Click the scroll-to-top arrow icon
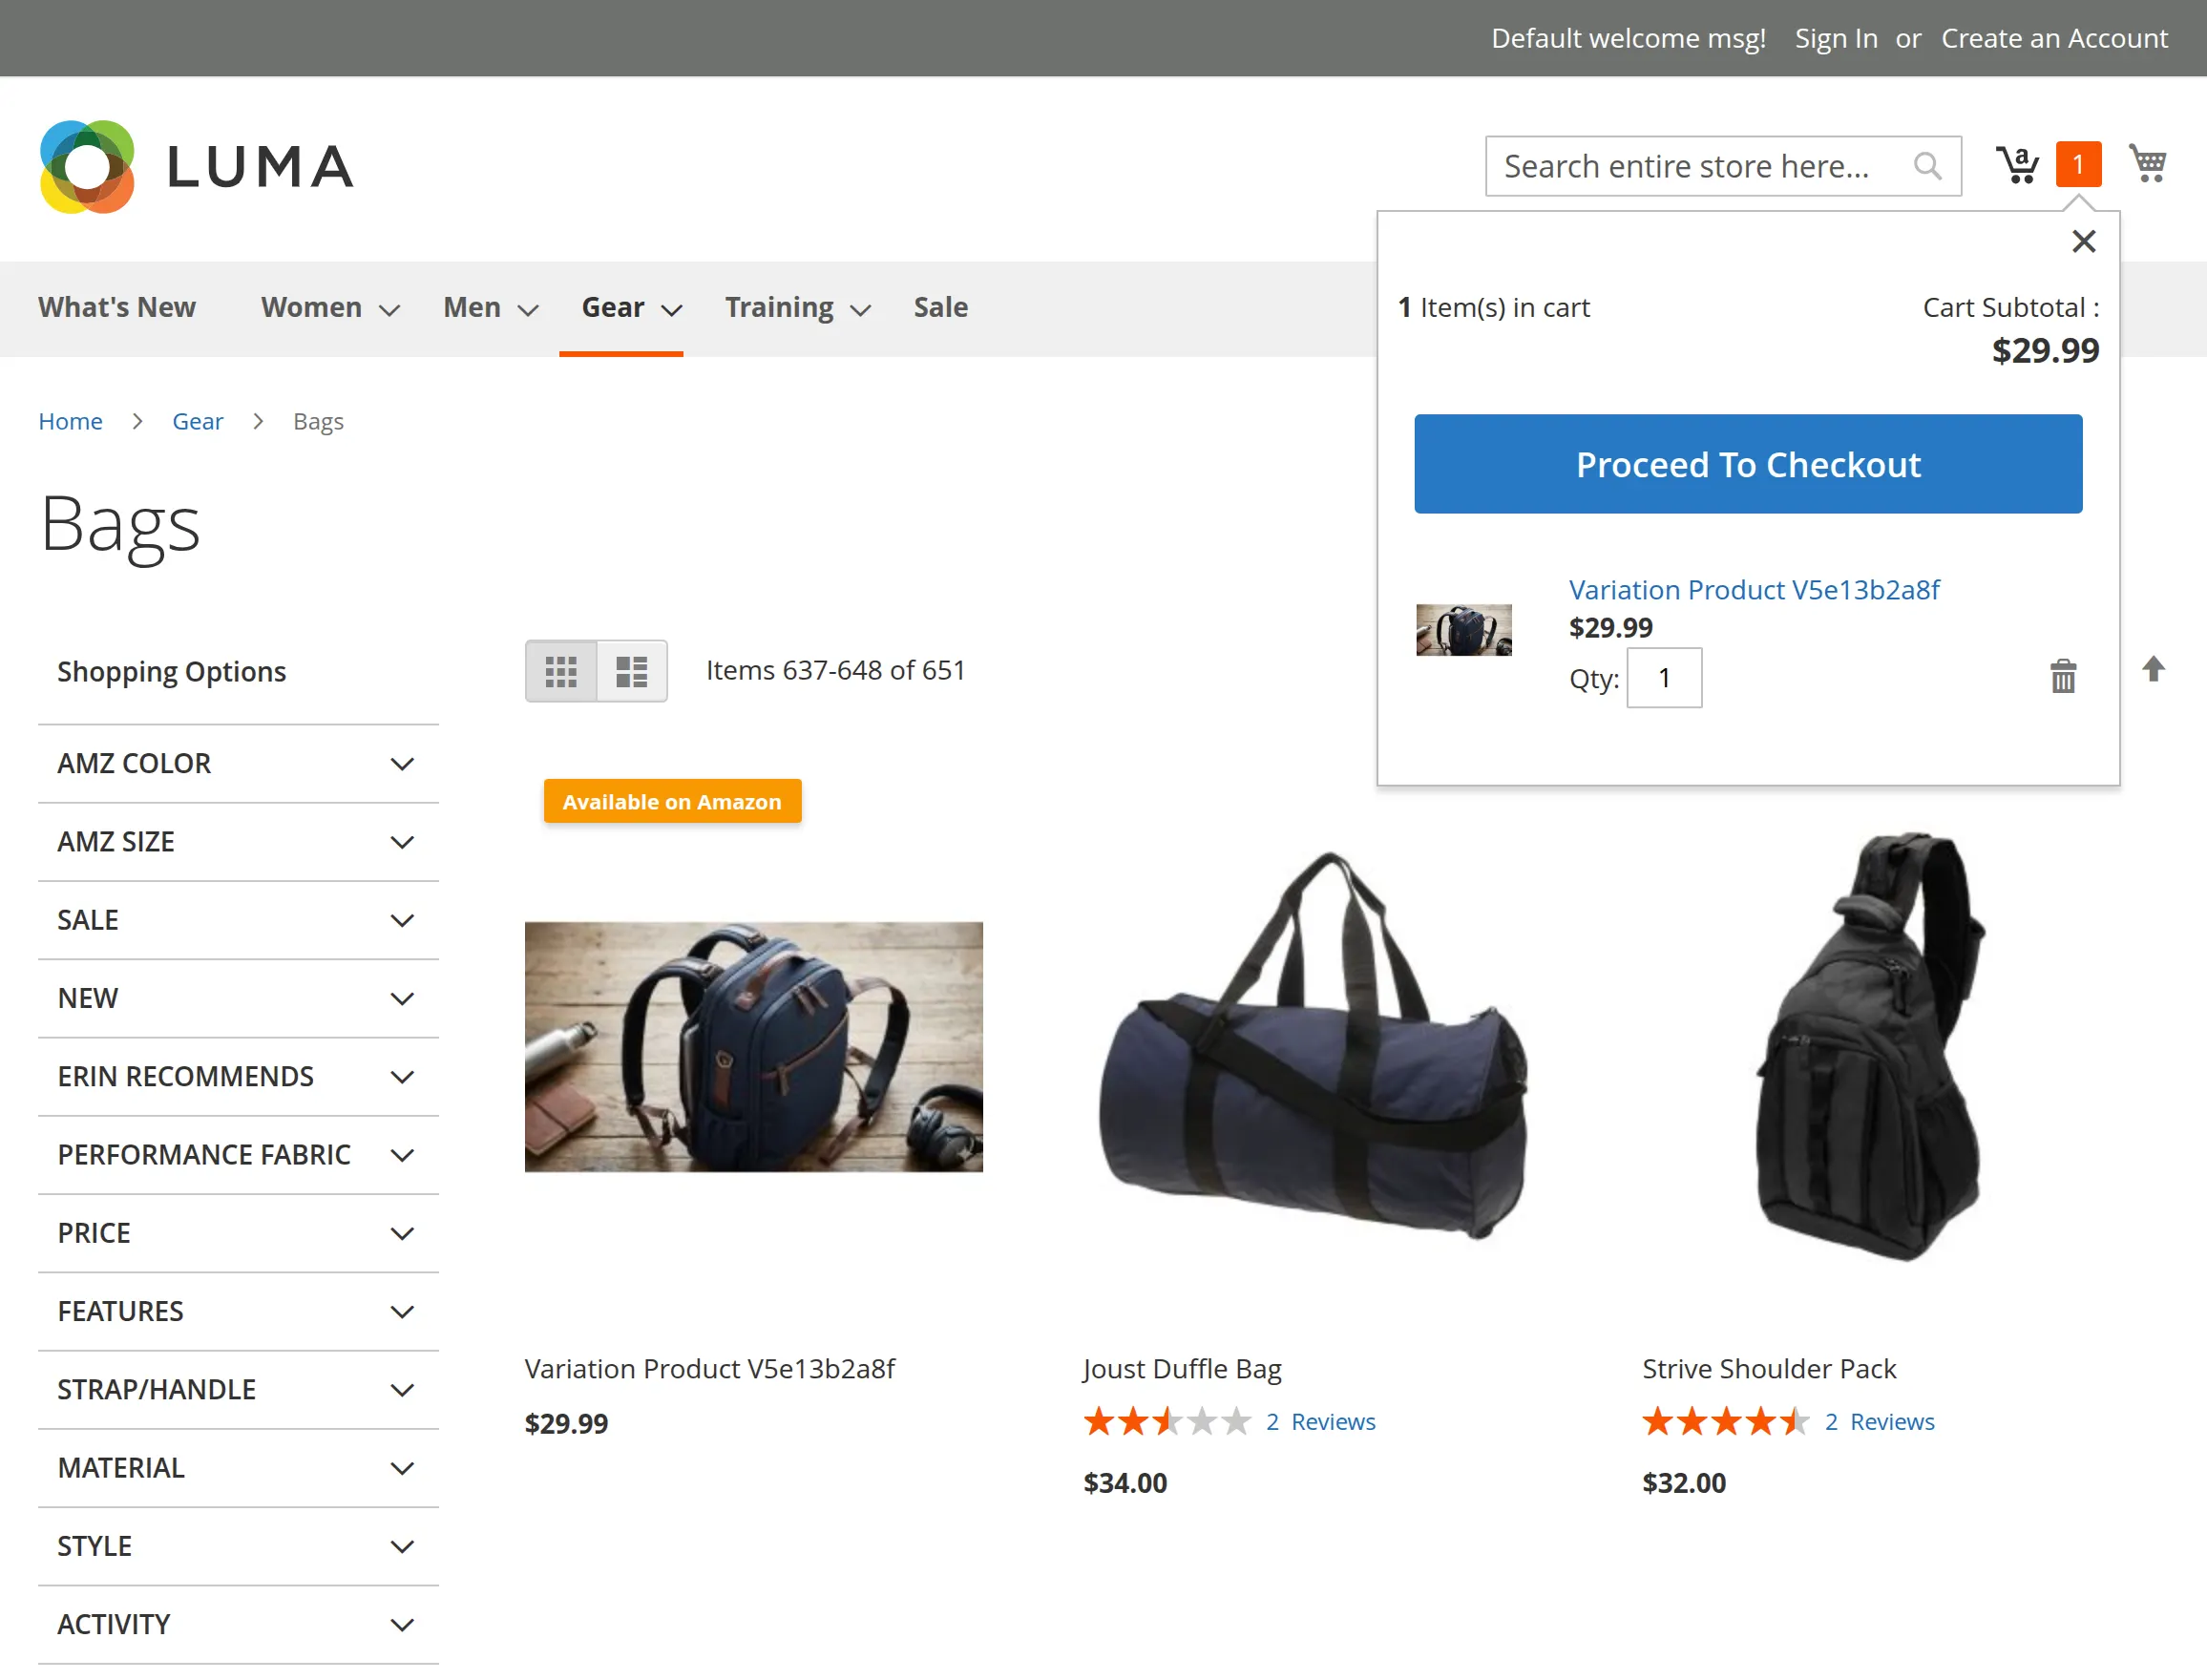Viewport: 2207px width, 1680px height. (2154, 669)
